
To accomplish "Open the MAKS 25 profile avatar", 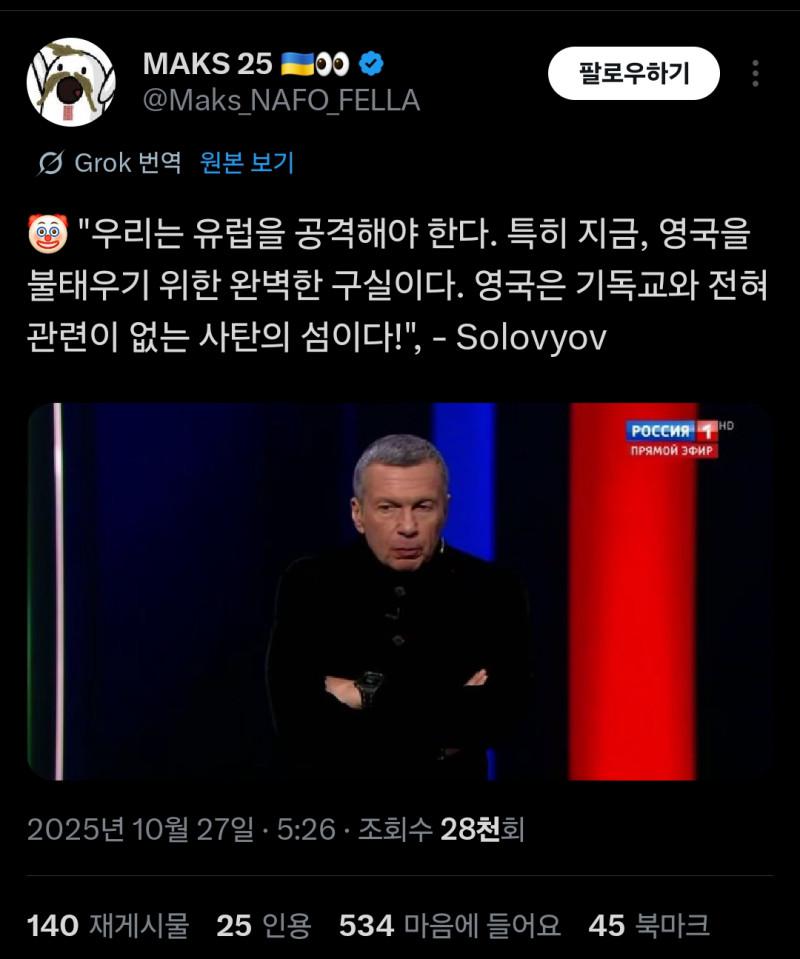I will click(x=71, y=82).
